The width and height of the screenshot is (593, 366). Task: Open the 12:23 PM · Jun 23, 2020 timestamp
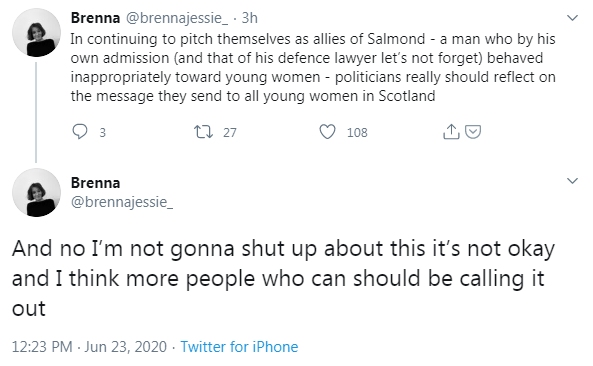point(89,347)
